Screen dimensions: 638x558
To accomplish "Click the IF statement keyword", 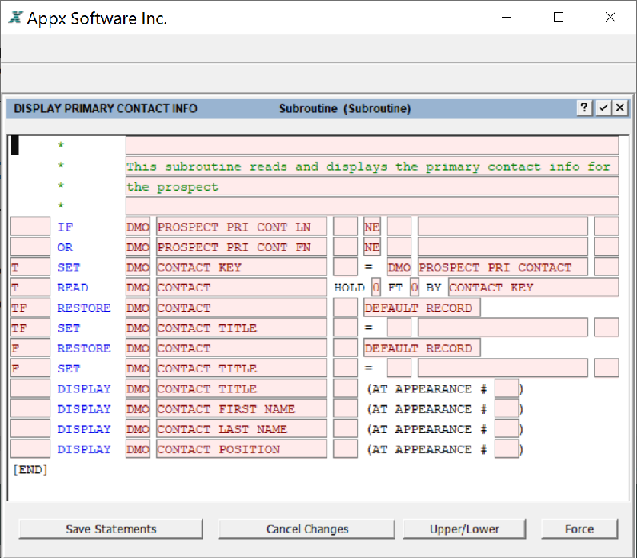I will point(66,227).
